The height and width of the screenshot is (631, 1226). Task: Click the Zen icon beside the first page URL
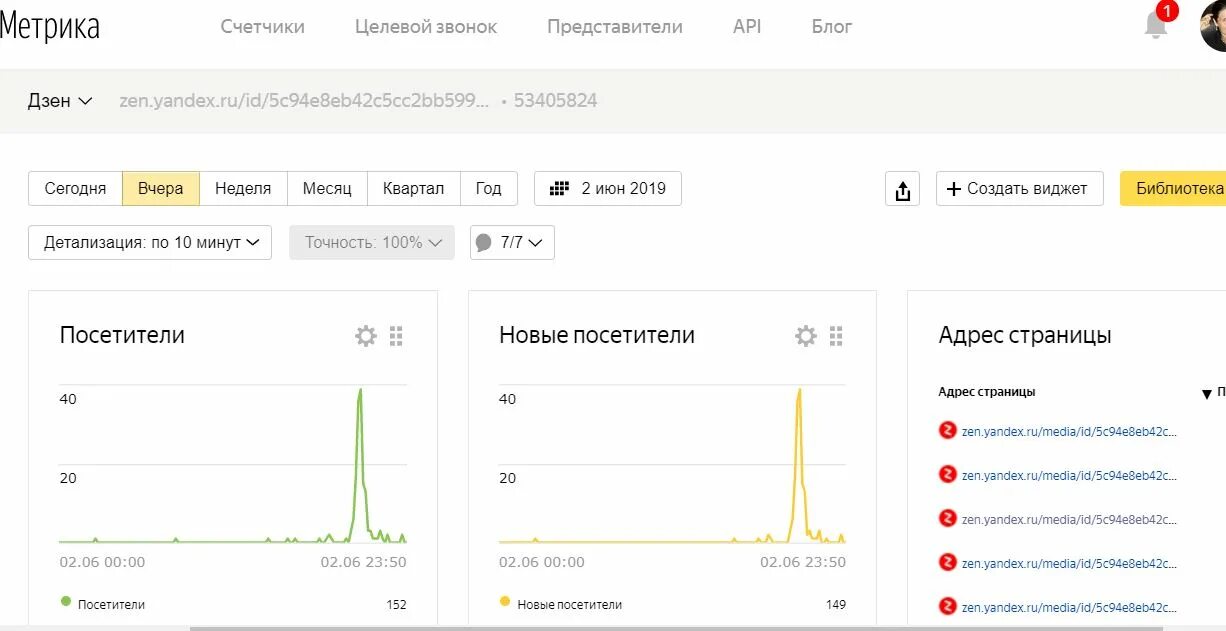[x=947, y=430]
